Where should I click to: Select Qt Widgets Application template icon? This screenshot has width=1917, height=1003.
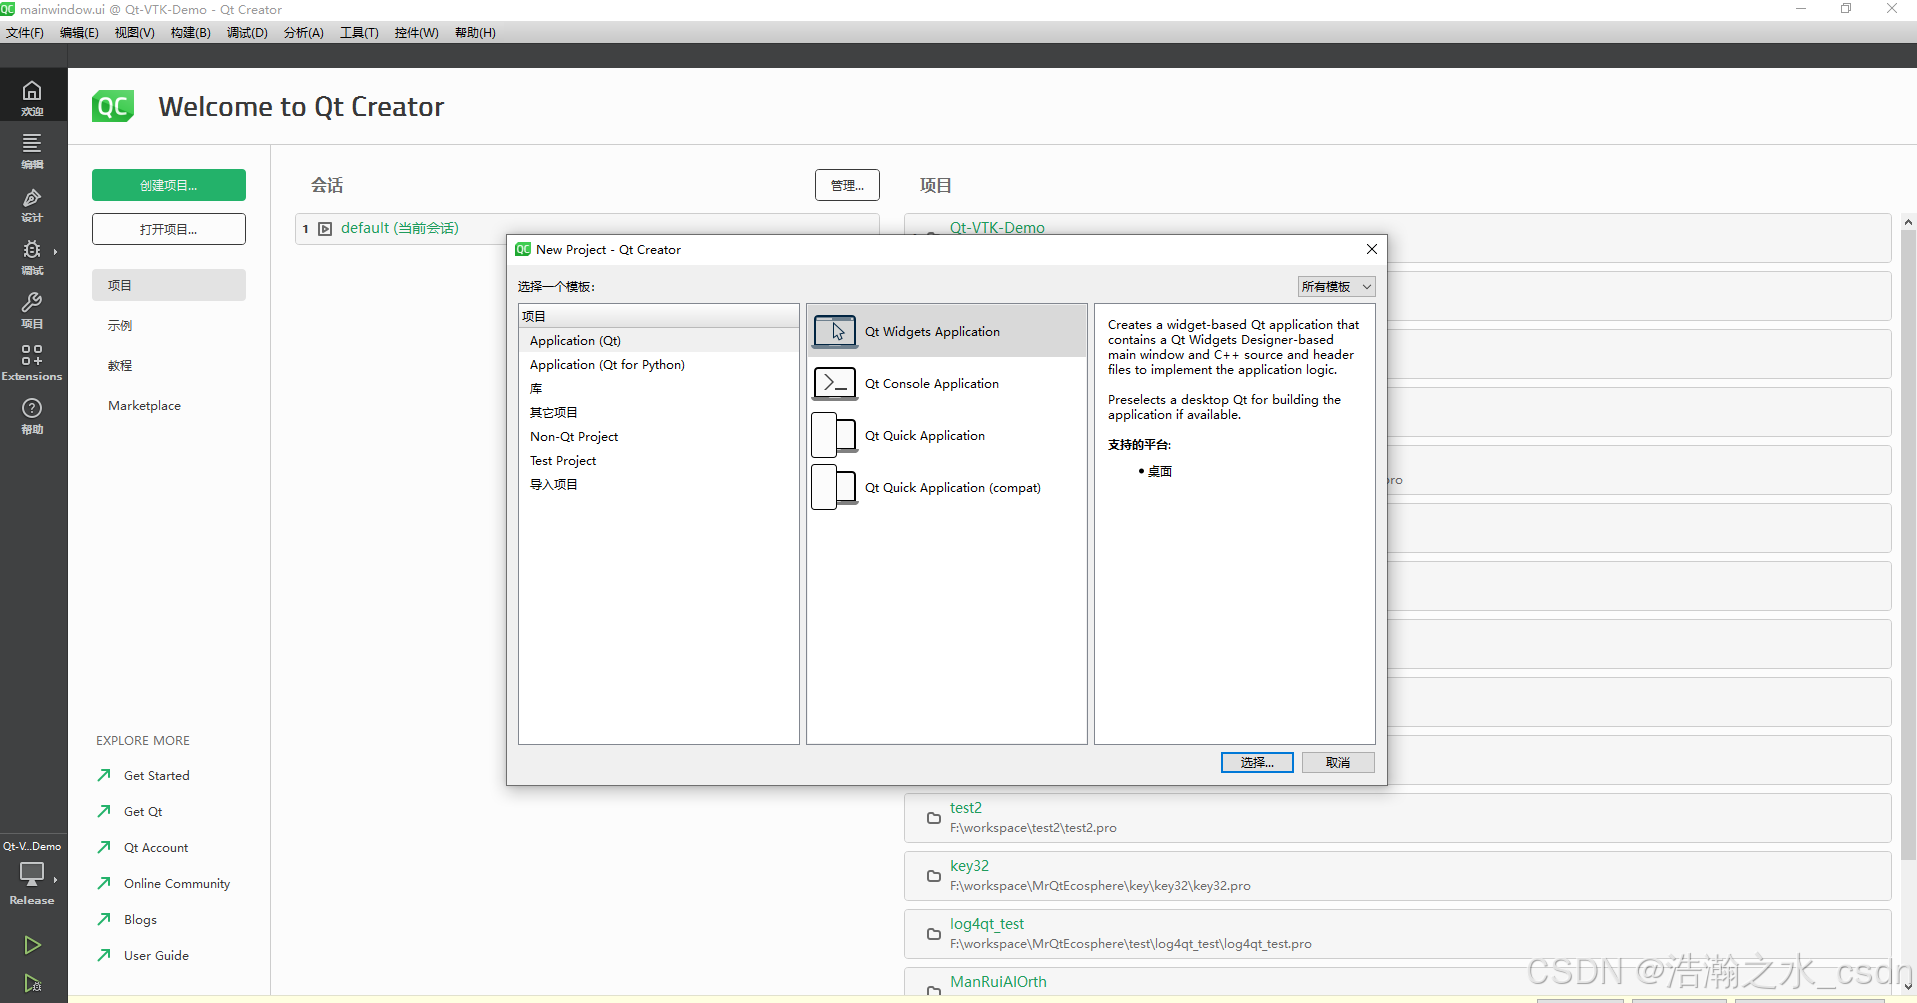pyautogui.click(x=835, y=331)
